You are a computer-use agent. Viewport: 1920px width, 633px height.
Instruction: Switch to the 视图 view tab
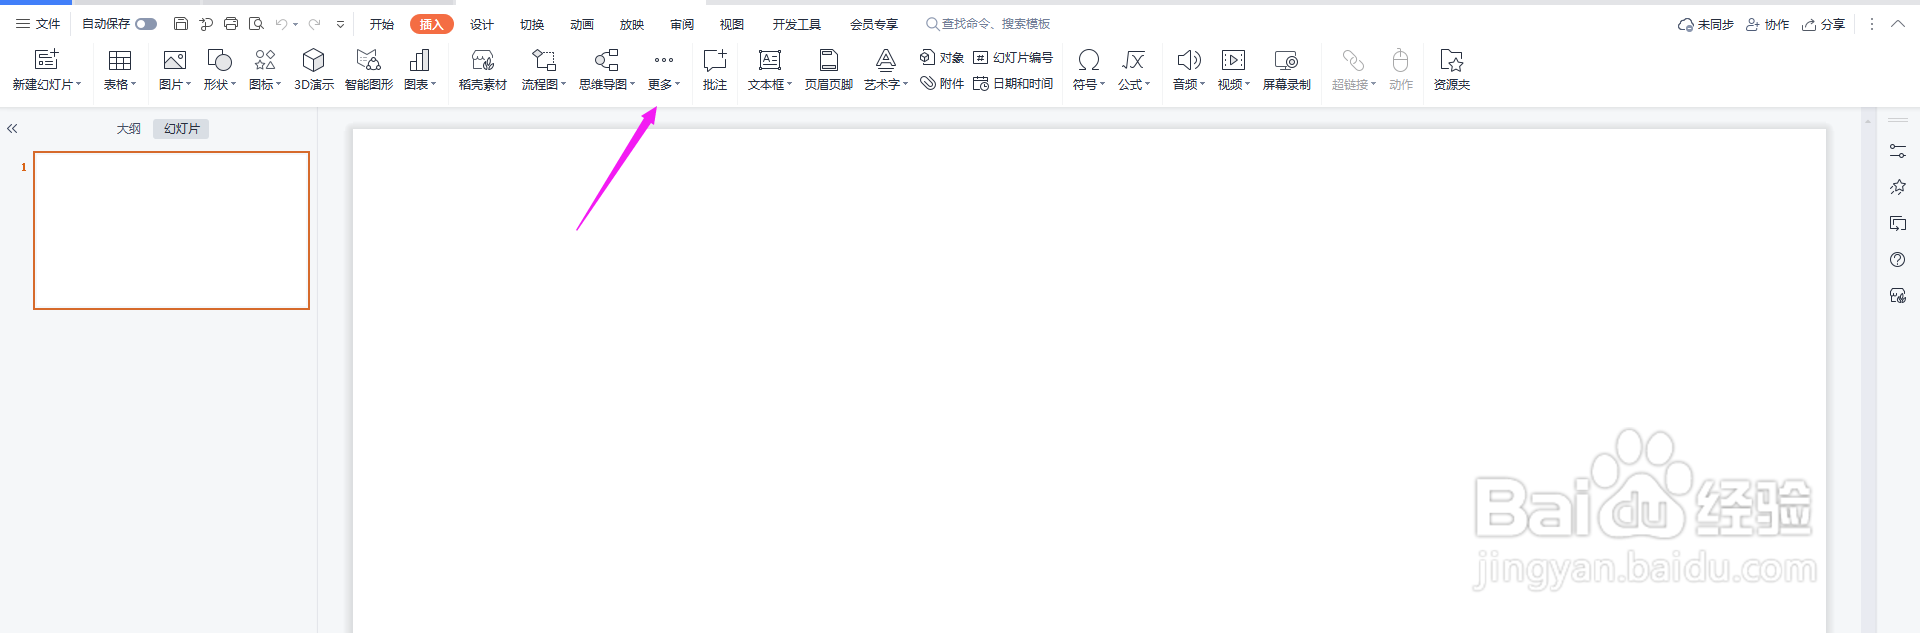click(x=732, y=24)
